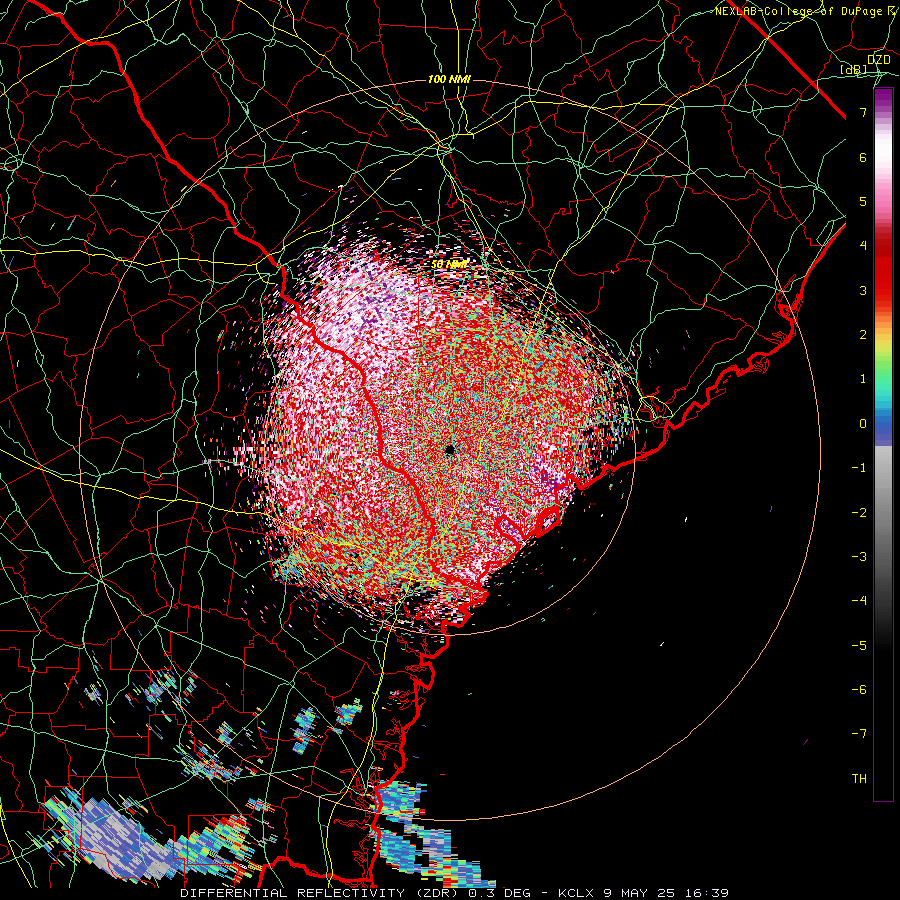Click the KCLX radar site identifier
This screenshot has width=900, height=900.
[578, 893]
